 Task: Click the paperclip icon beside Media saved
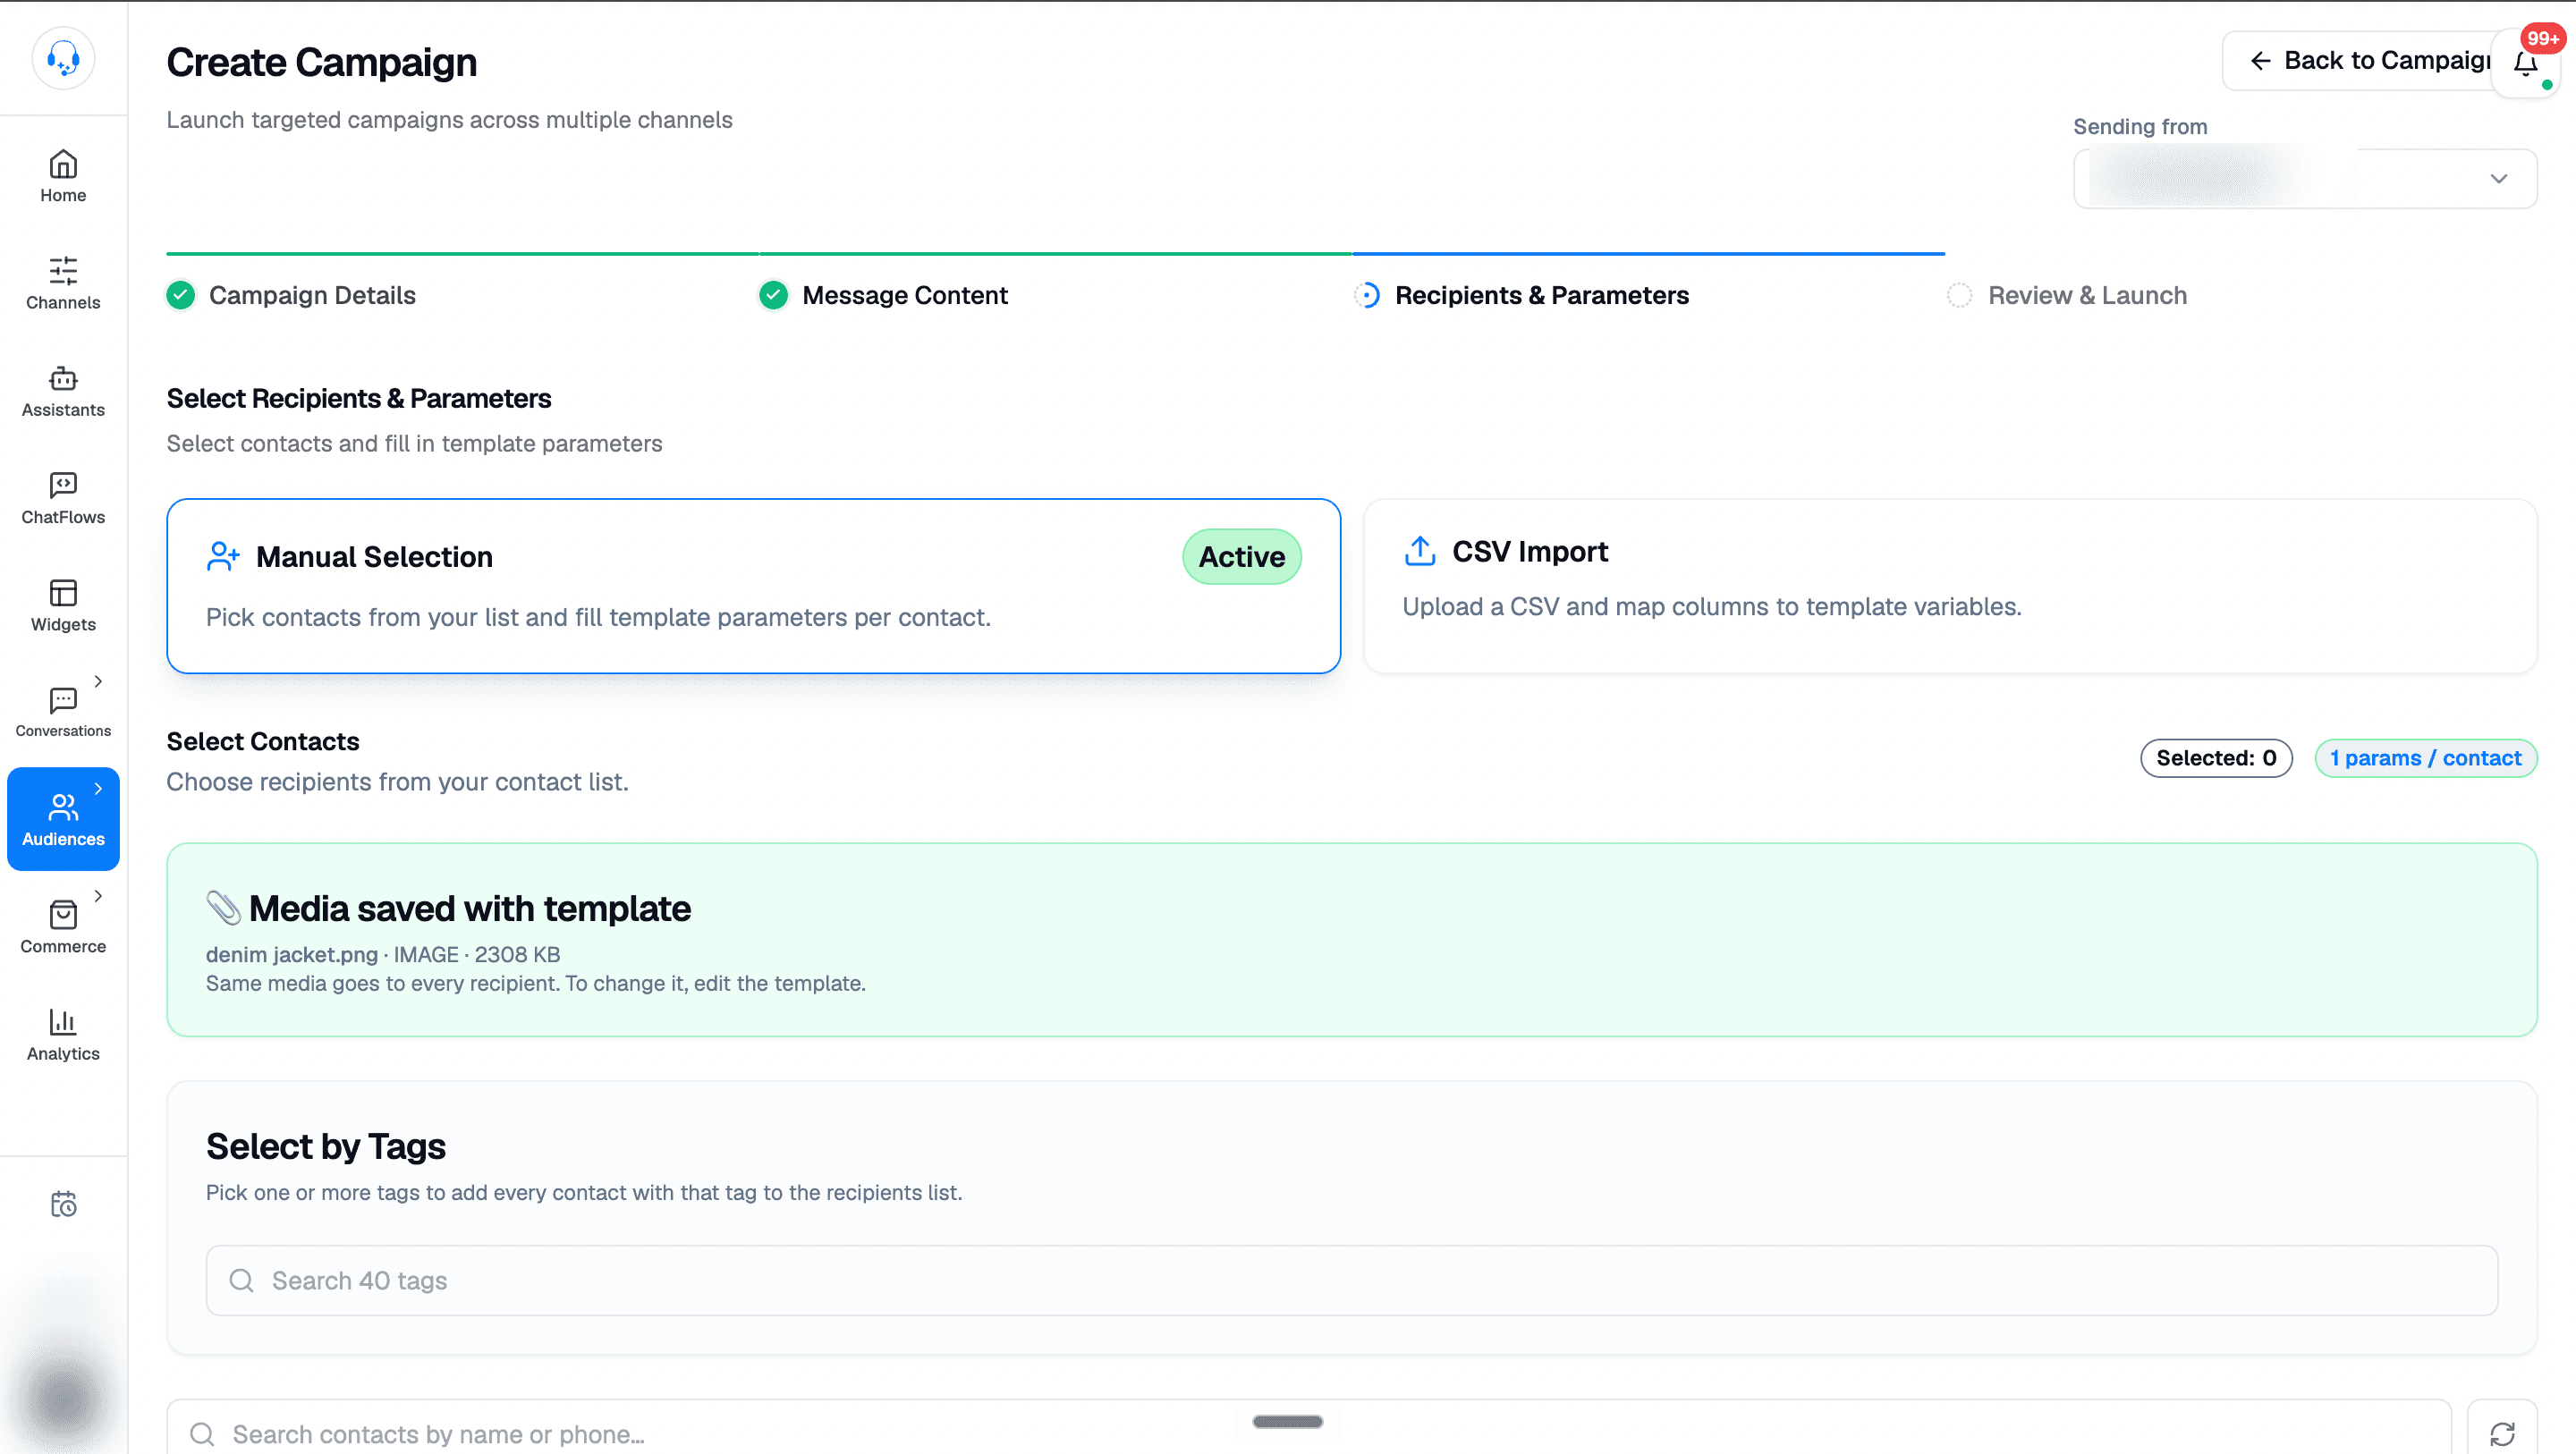(x=223, y=908)
